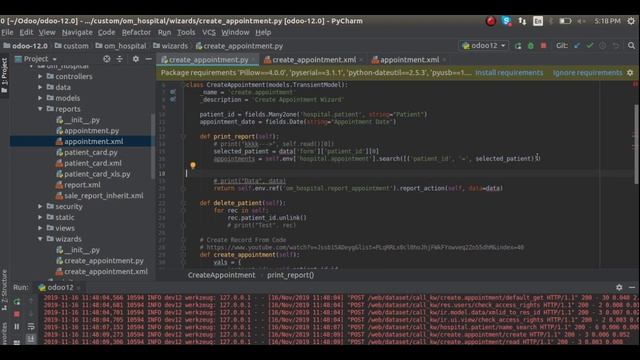
Task: Expand the views folder
Action: 40,228
